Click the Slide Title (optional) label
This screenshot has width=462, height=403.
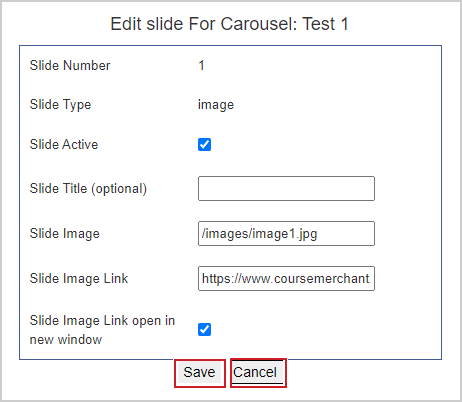coord(88,189)
